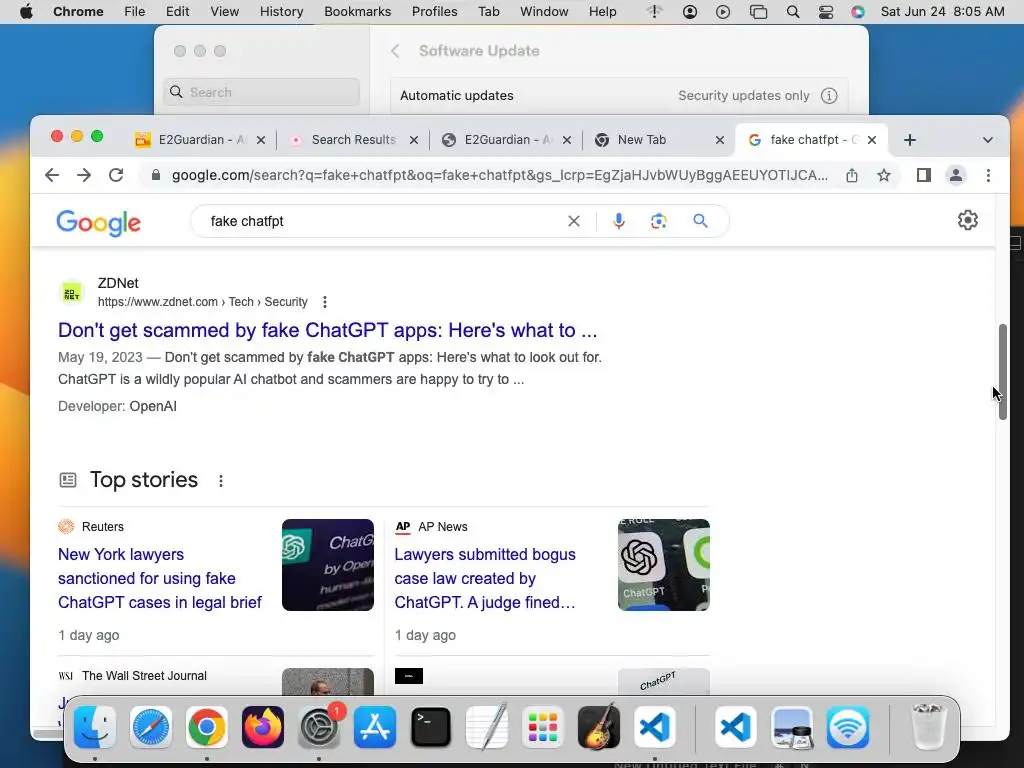Open AP News ChatGPT app thumbnail

pyautogui.click(x=664, y=565)
